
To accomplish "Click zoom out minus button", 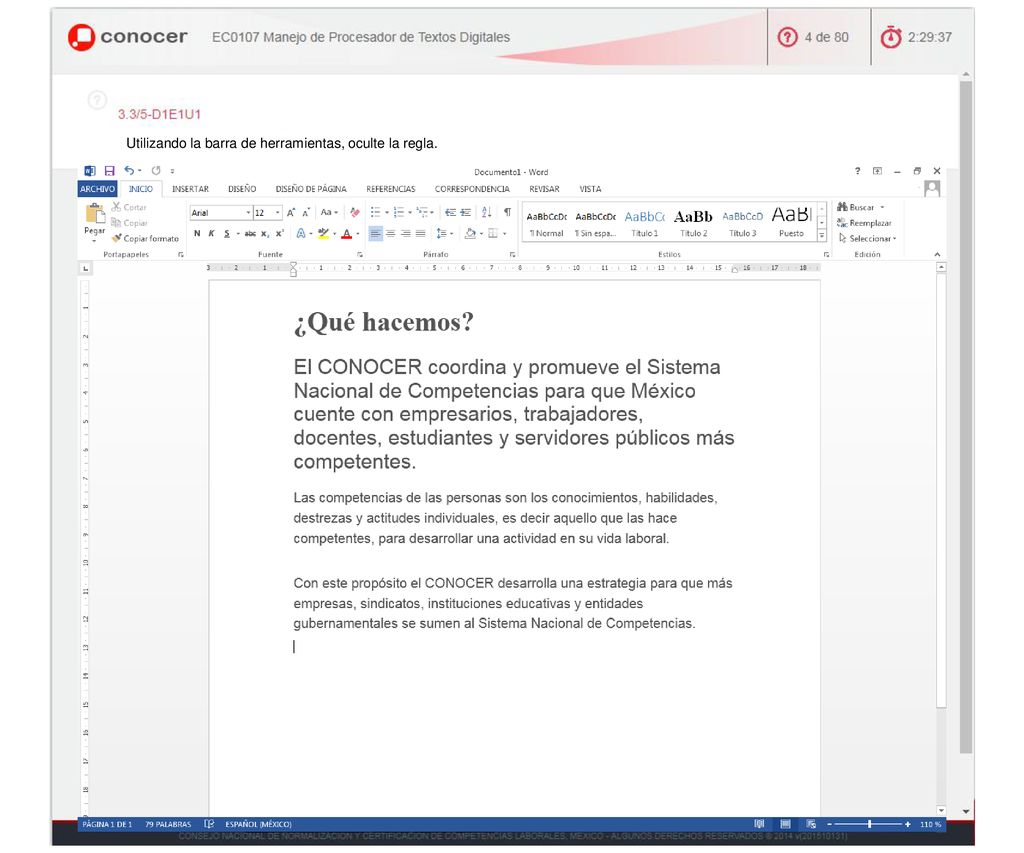I will pos(829,824).
